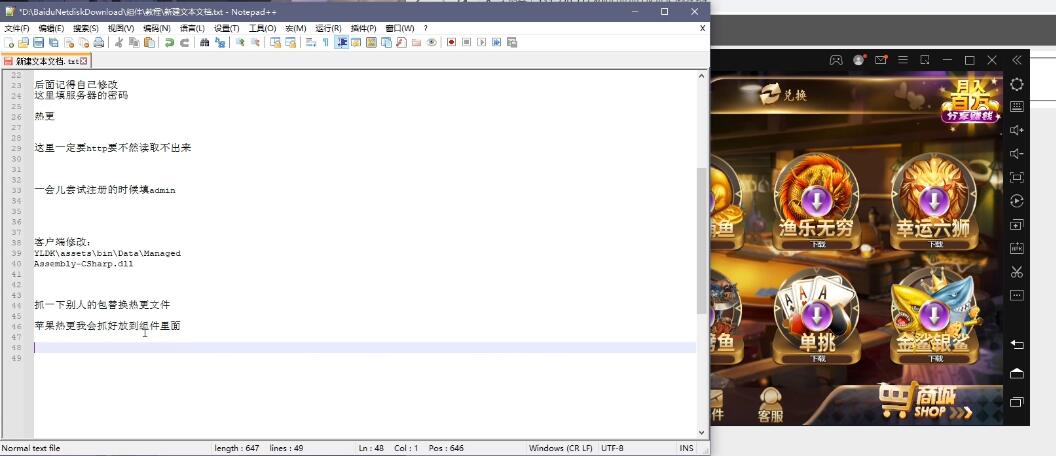Viewport: 1056px width, 456px height.
Task: Print the document via the printer icon
Action: 98,42
